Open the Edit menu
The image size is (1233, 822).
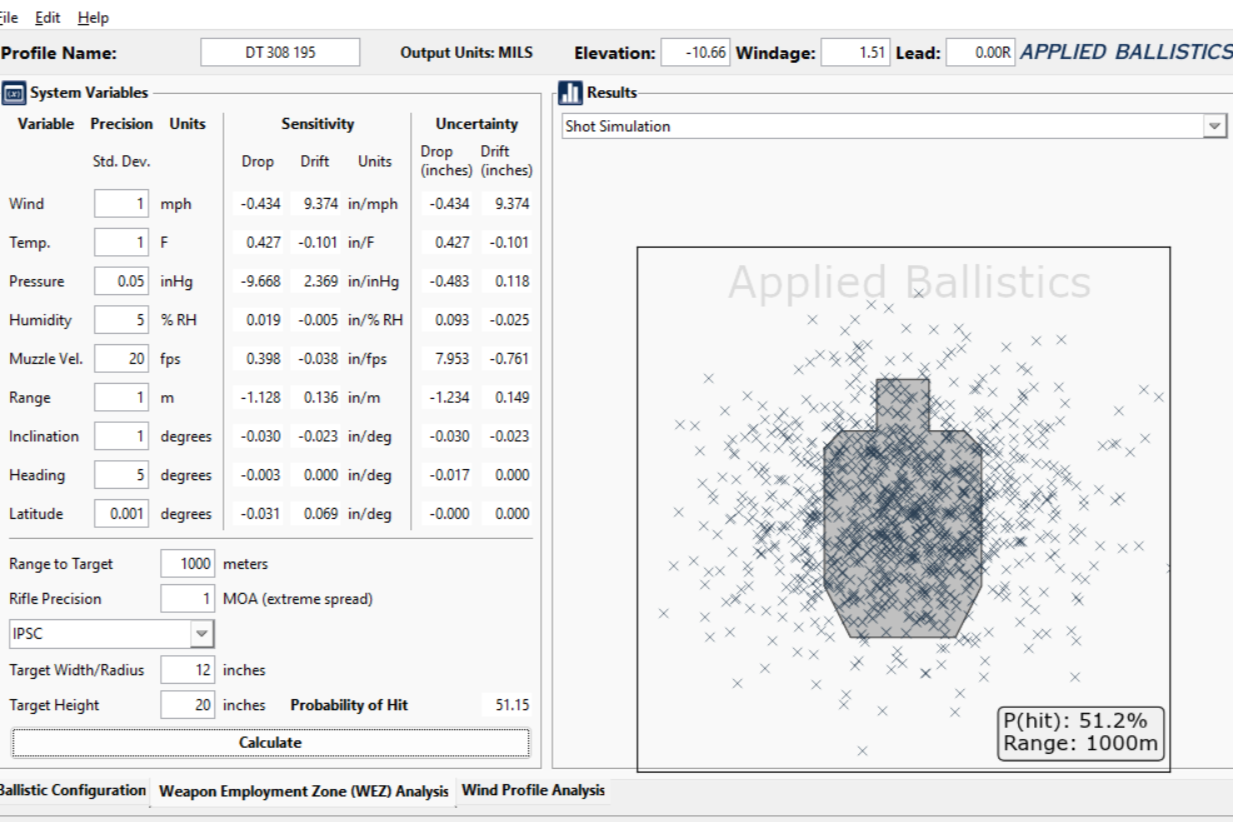[47, 18]
